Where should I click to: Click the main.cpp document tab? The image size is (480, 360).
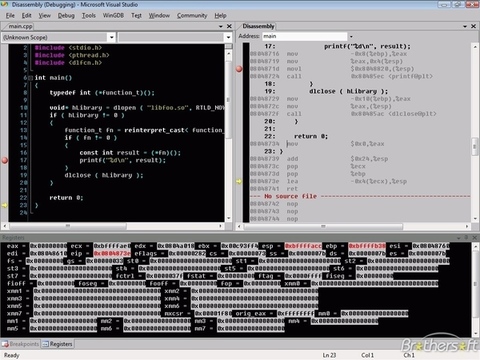click(x=20, y=26)
